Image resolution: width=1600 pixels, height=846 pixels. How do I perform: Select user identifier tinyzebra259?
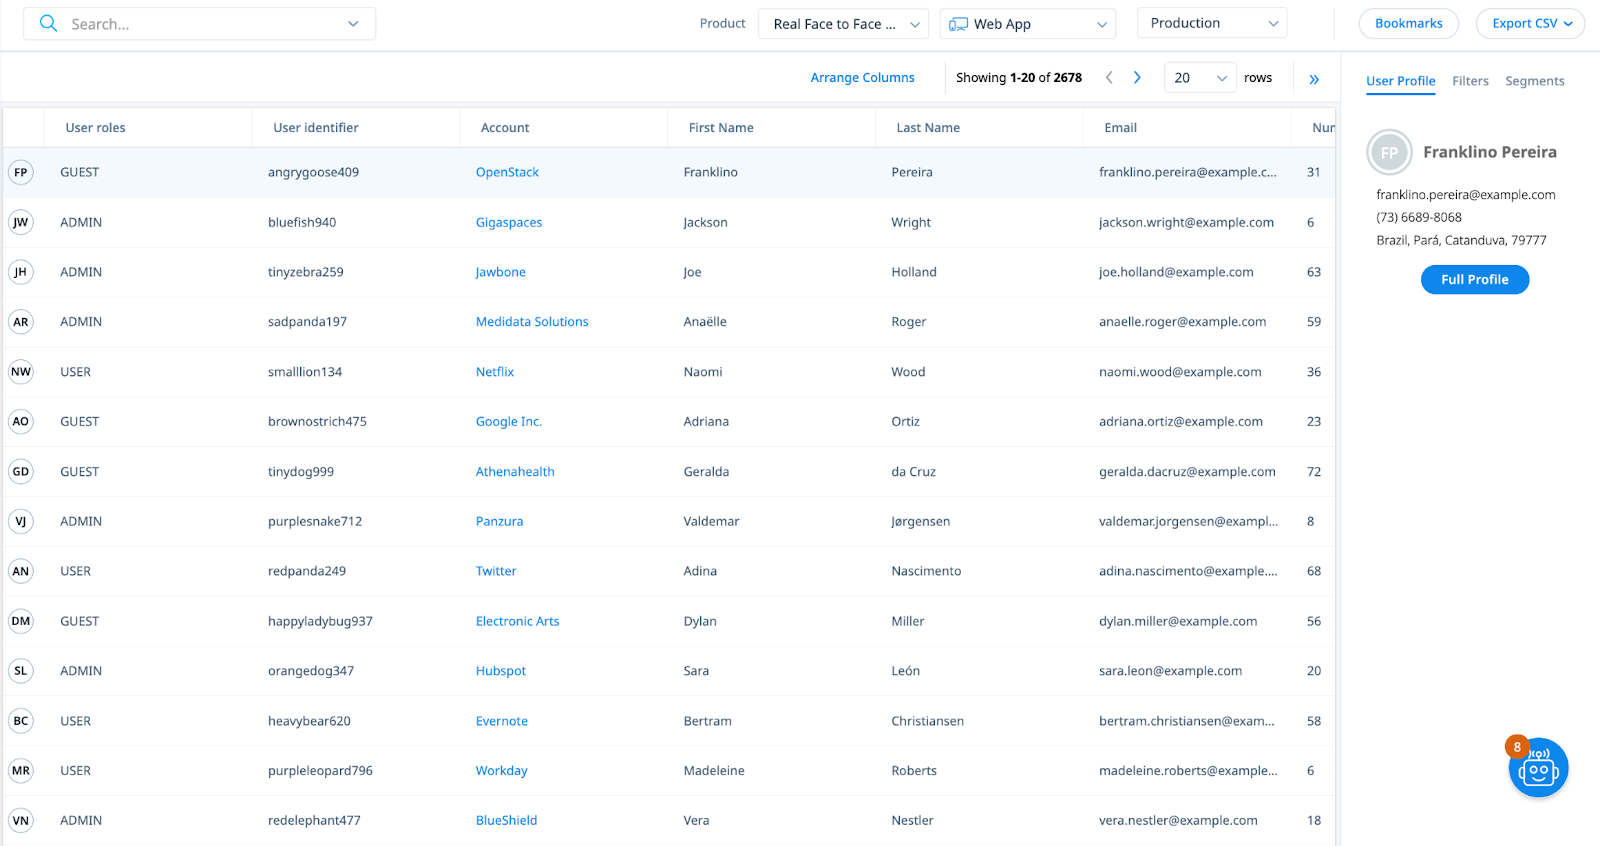tap(306, 272)
